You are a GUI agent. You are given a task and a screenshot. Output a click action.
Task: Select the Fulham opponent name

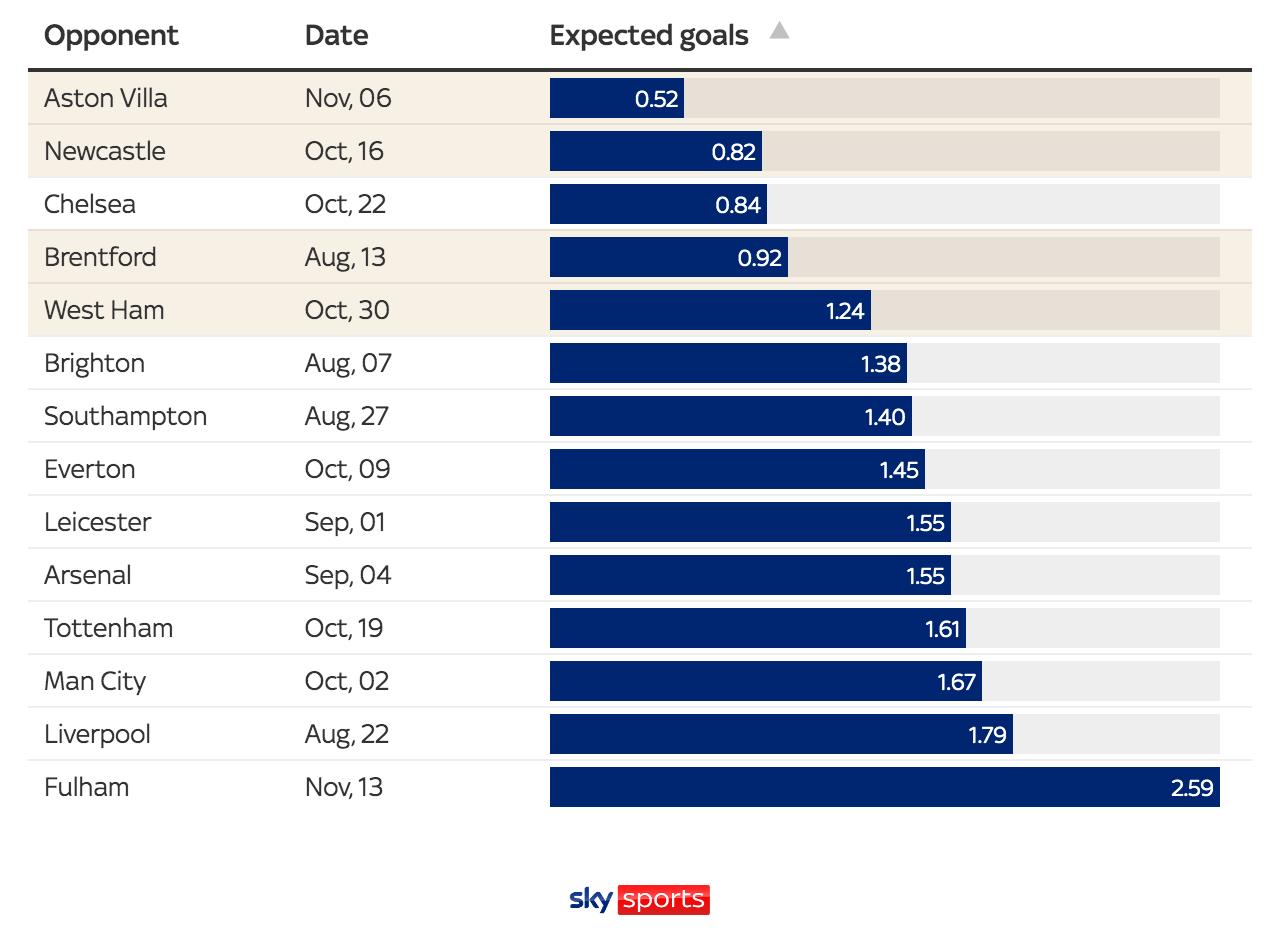(x=86, y=787)
